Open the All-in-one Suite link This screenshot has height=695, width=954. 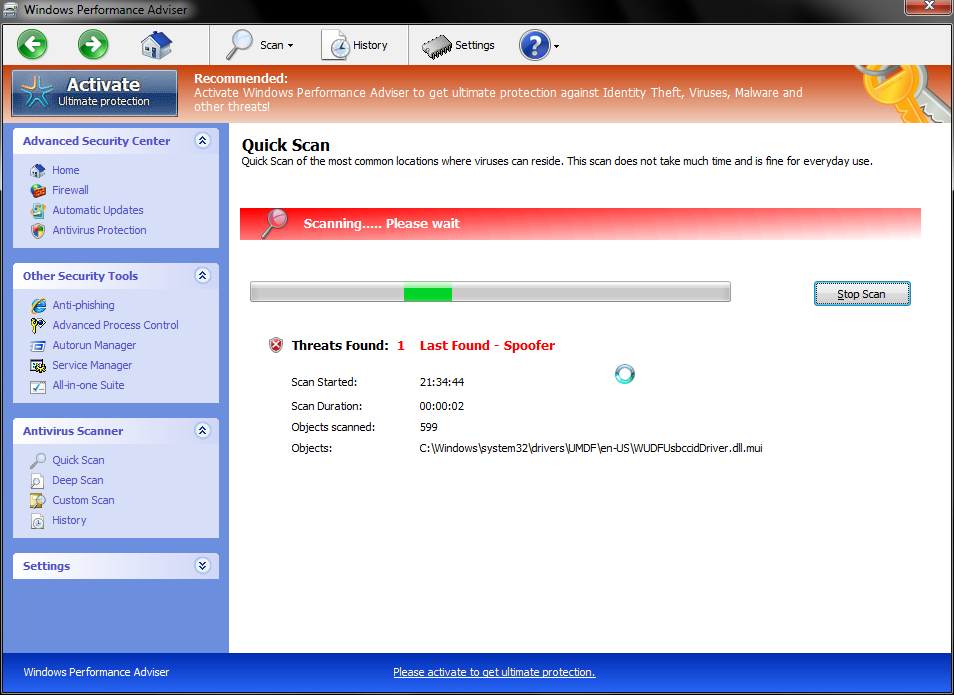[x=88, y=385]
